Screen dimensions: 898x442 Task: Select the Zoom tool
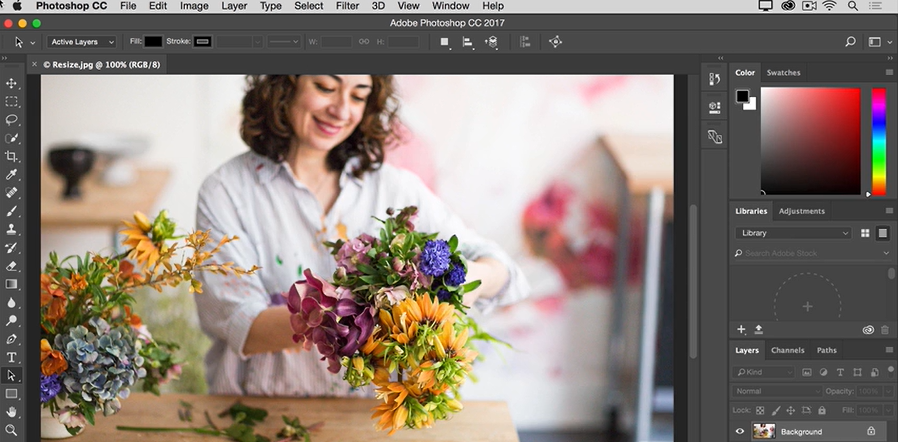tap(11, 430)
